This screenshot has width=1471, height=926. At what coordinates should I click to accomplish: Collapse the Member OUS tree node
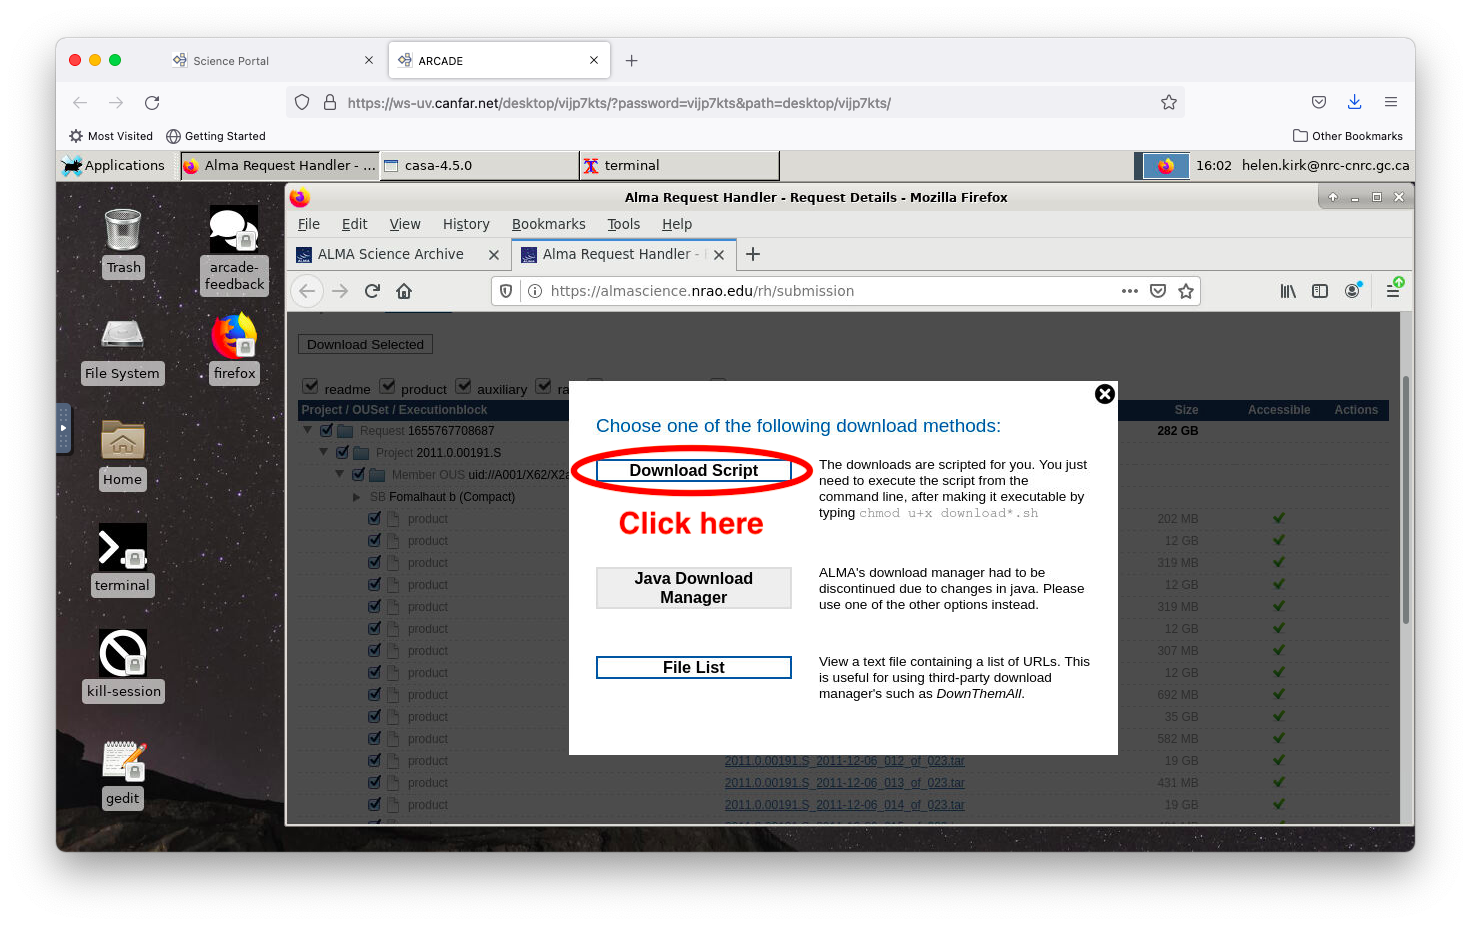click(340, 474)
